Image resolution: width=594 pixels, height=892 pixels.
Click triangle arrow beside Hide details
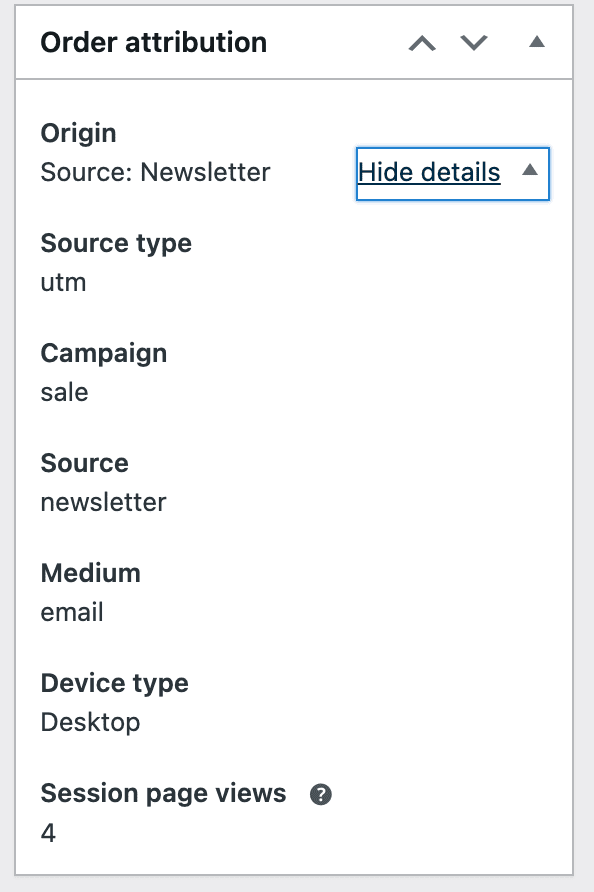(530, 170)
